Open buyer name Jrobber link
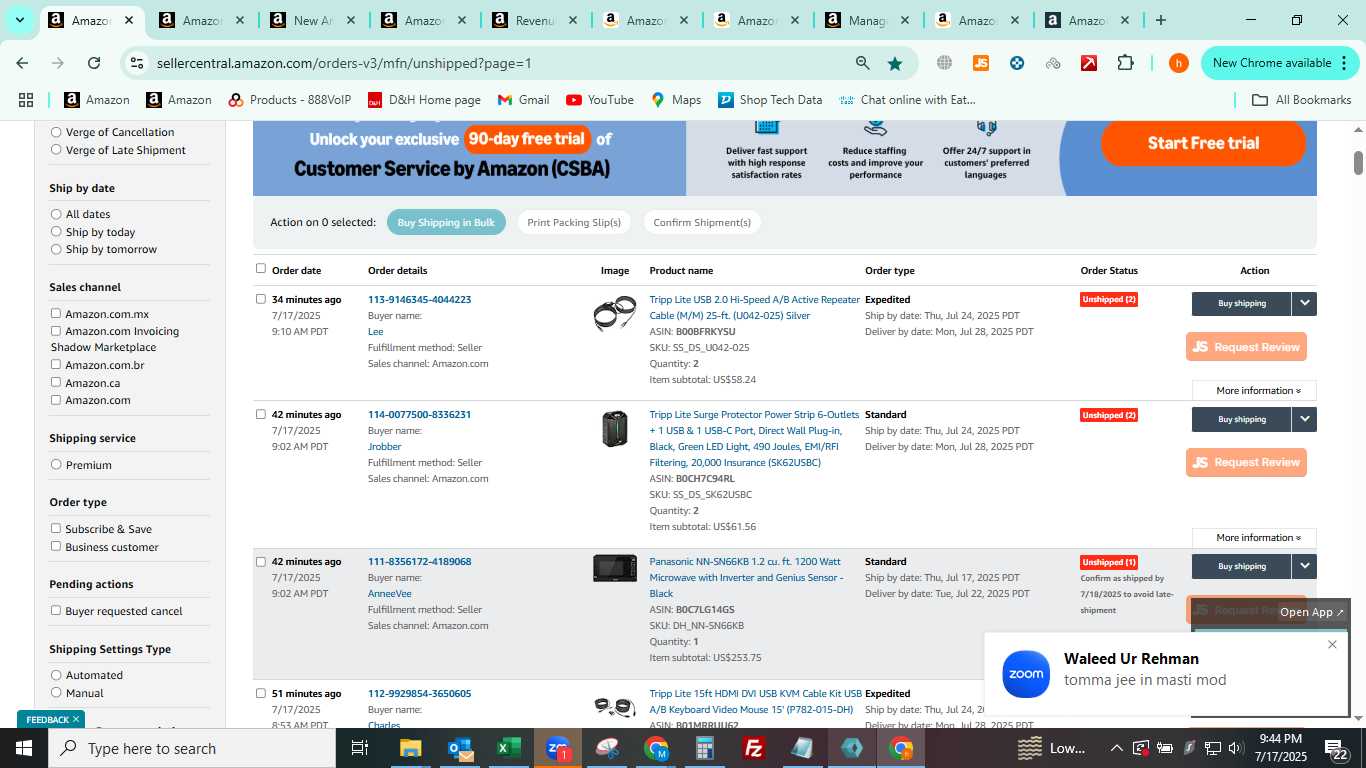The height and width of the screenshot is (768, 1366). pos(384,446)
